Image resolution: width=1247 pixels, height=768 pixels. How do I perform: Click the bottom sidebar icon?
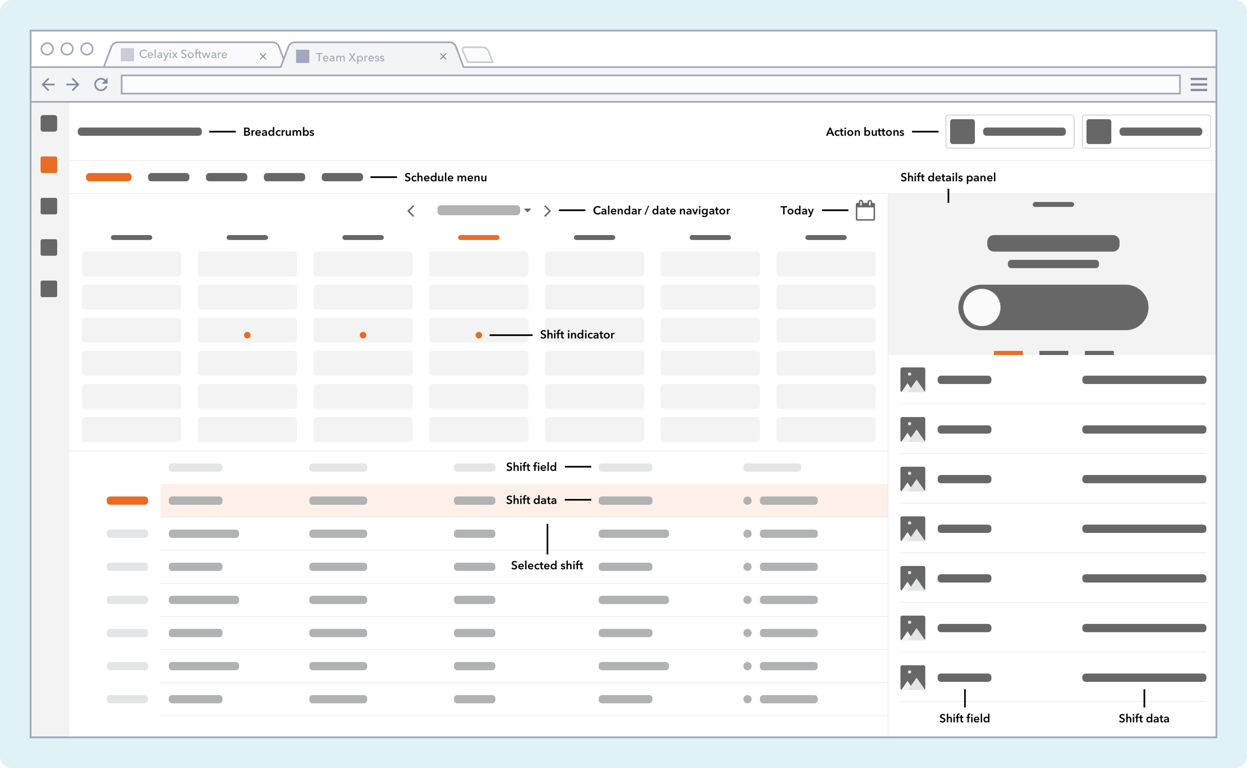[x=49, y=289]
